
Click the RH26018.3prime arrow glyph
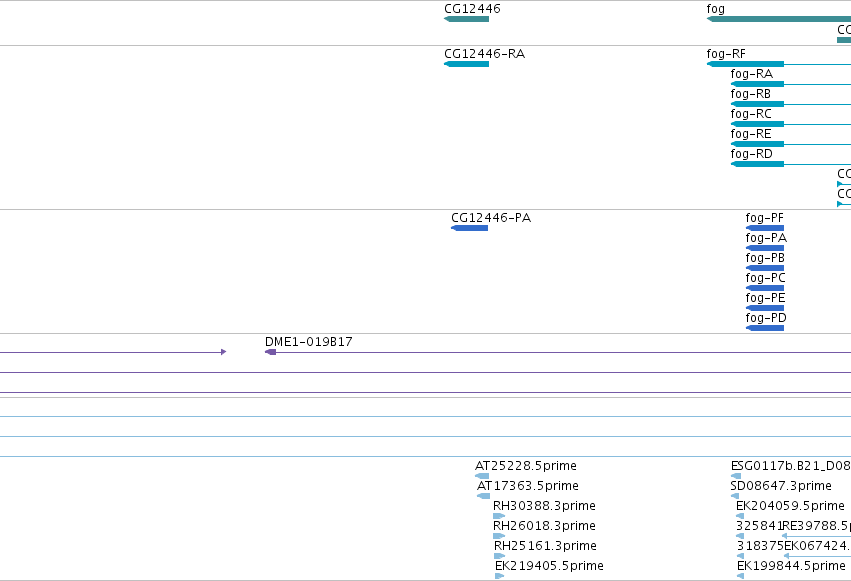pyautogui.click(x=499, y=536)
